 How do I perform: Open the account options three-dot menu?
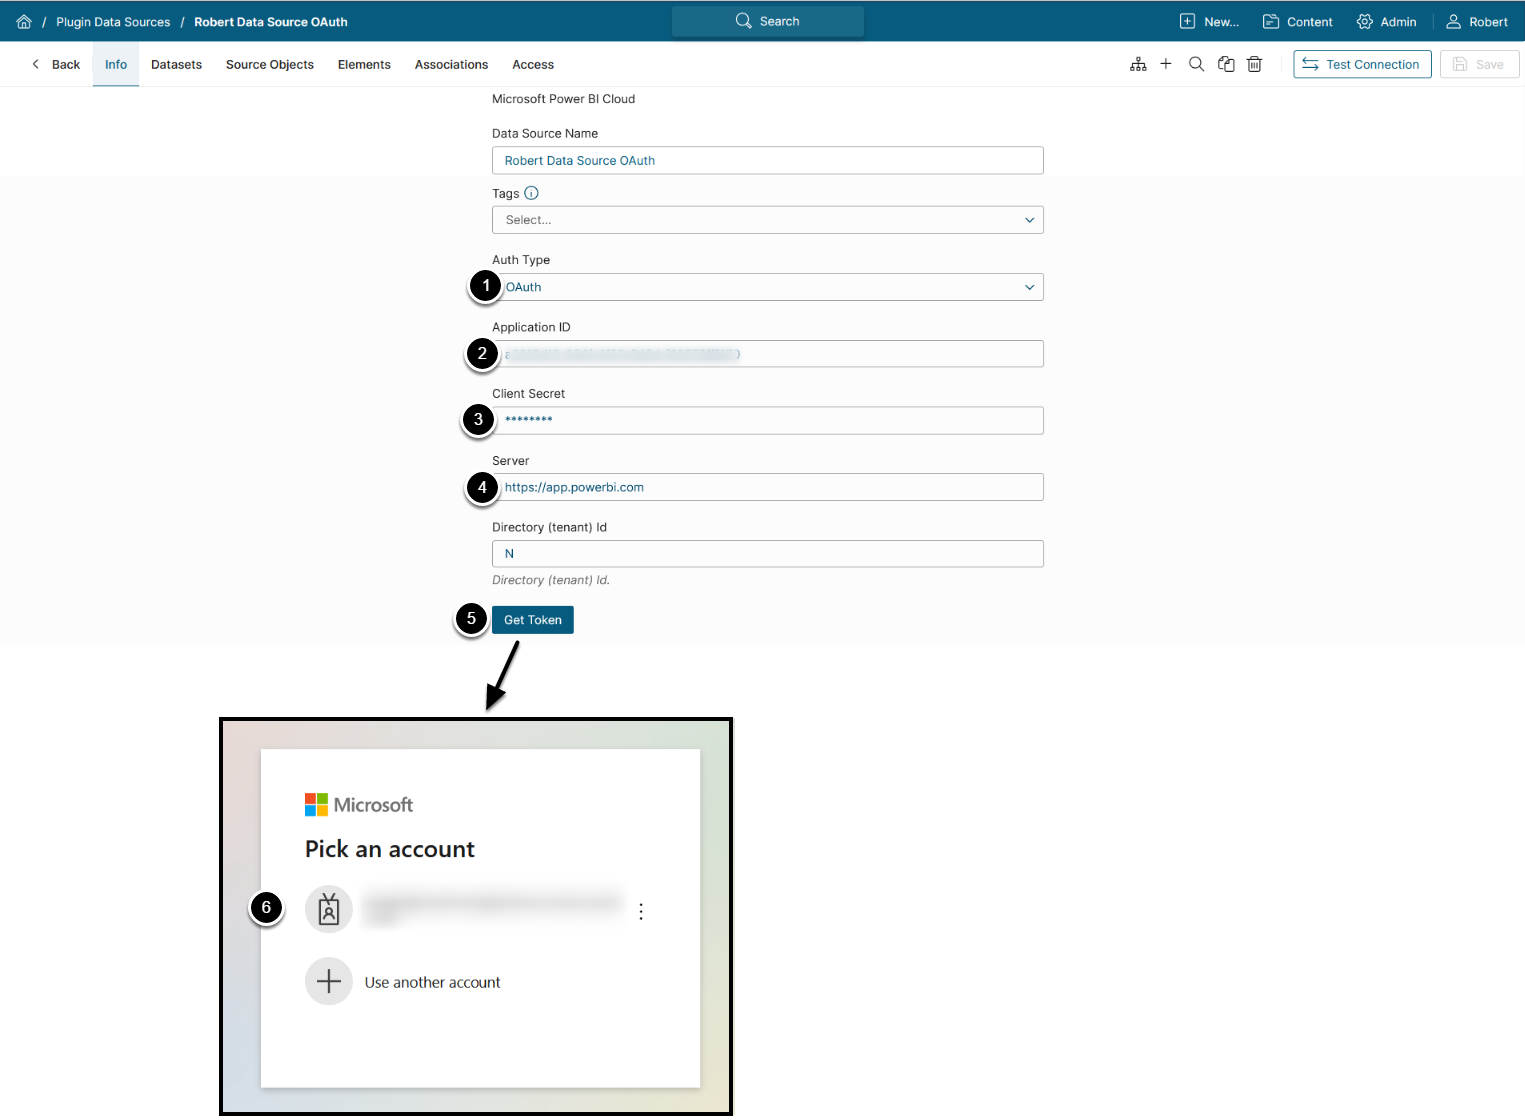click(x=641, y=911)
